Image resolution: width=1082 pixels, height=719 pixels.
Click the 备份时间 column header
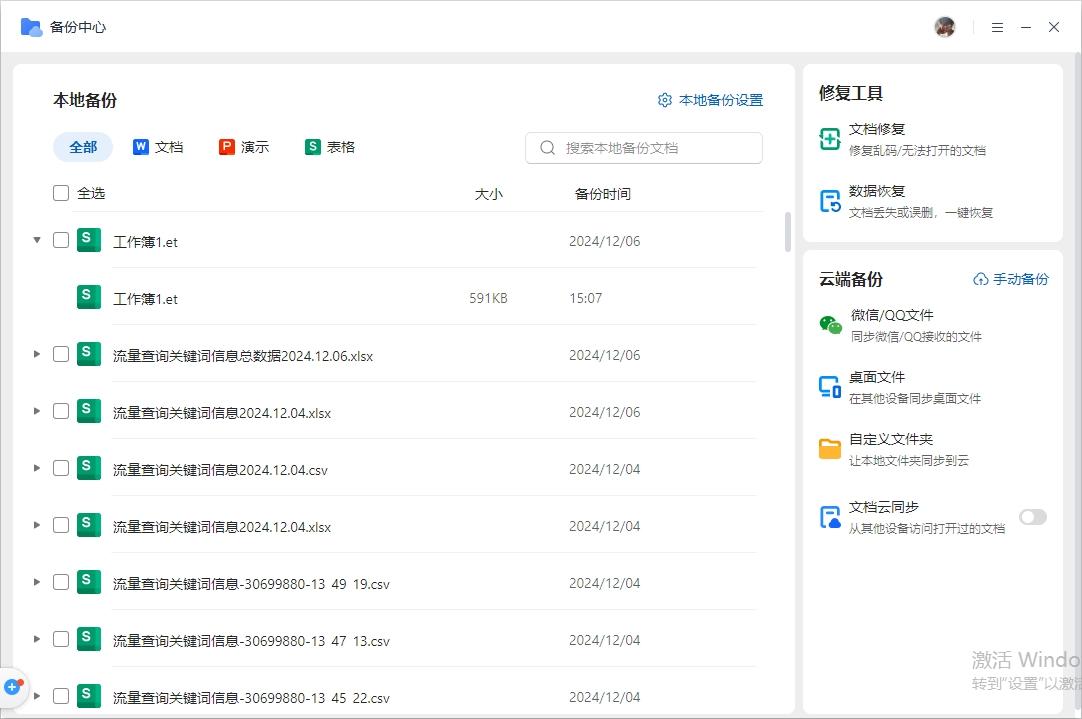coord(602,194)
